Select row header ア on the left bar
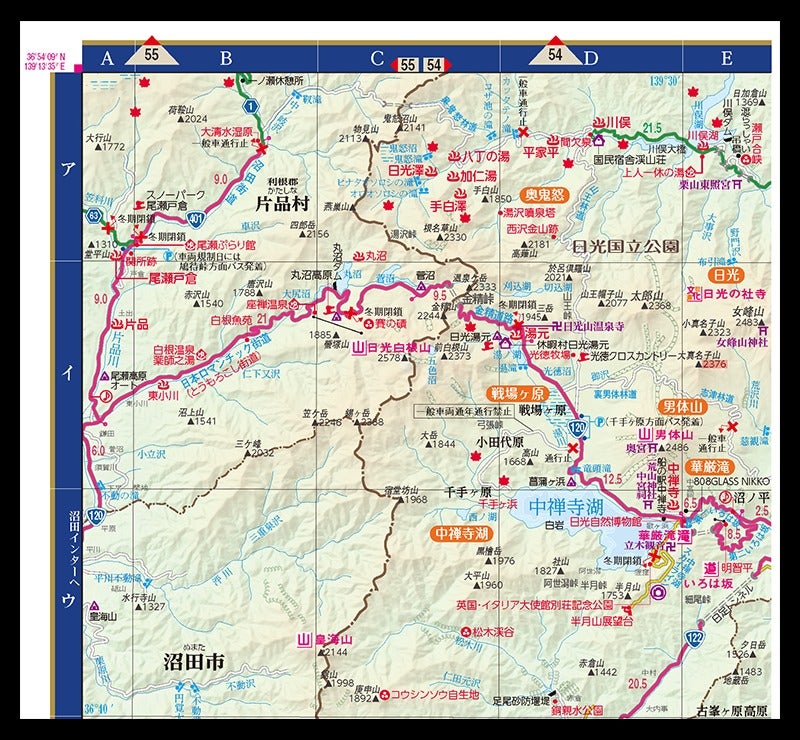The height and width of the screenshot is (740, 800). point(67,169)
